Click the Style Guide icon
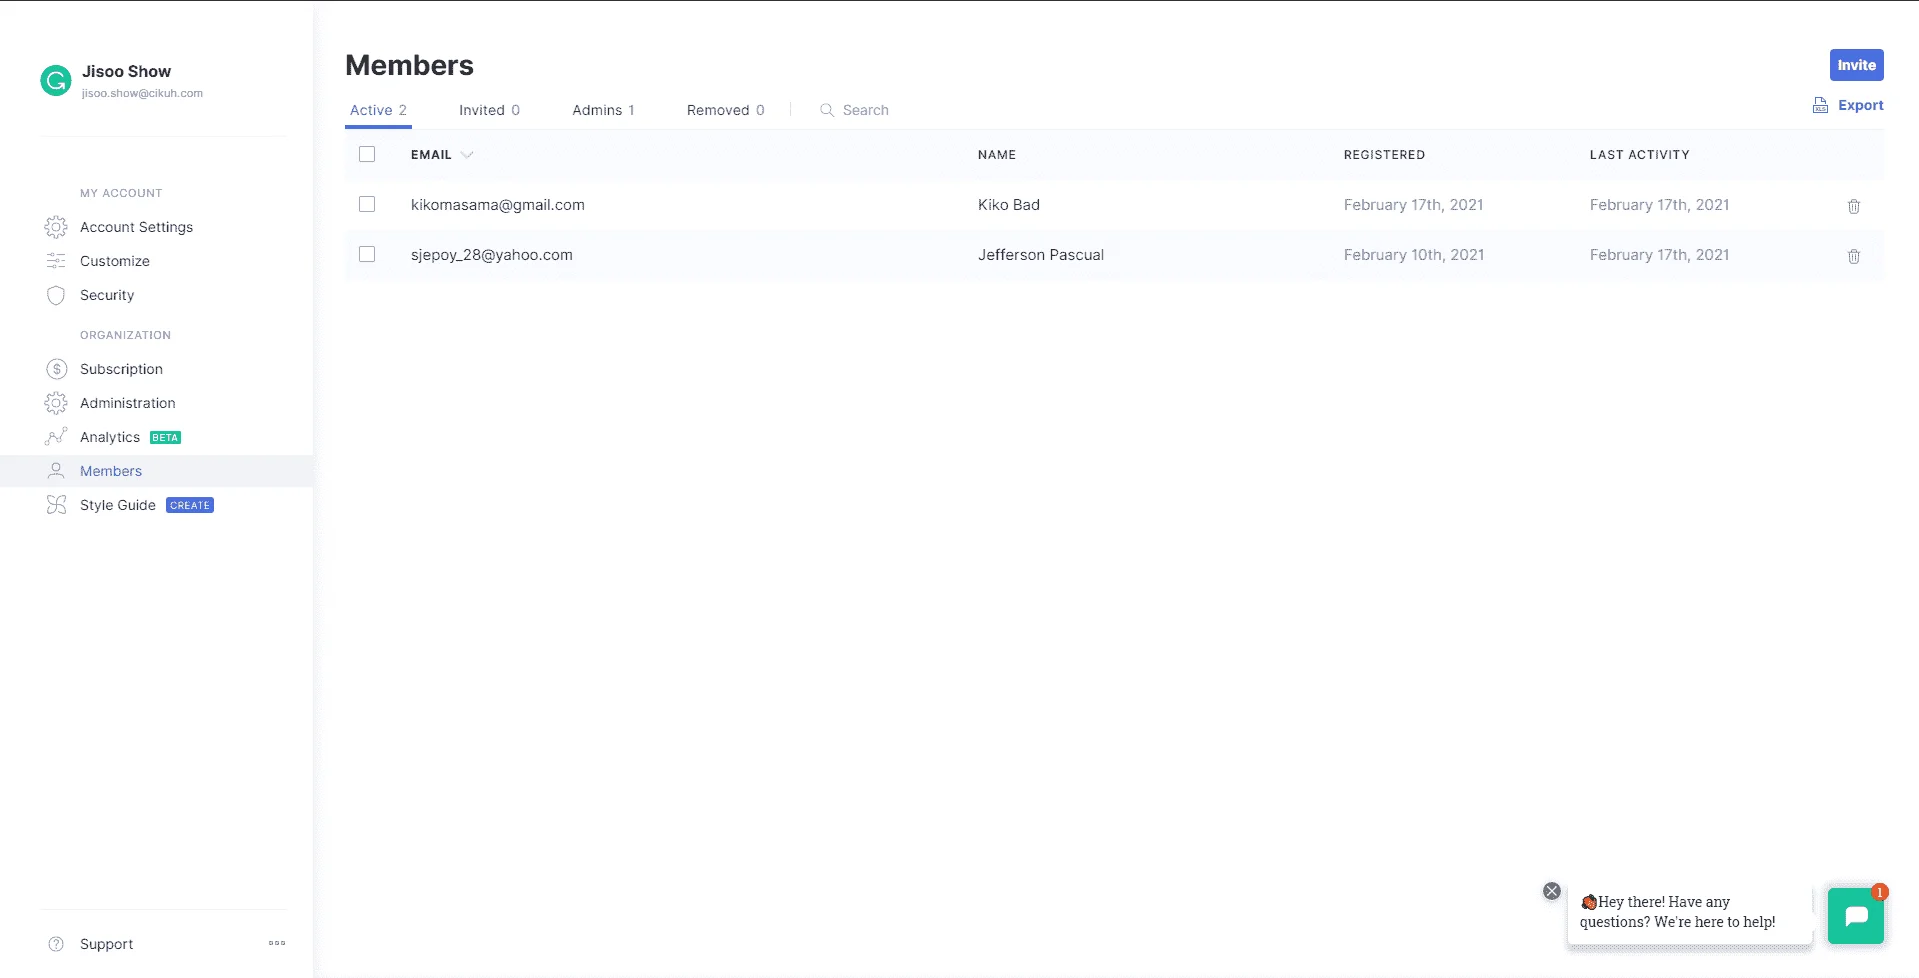This screenshot has width=1919, height=978. point(56,505)
